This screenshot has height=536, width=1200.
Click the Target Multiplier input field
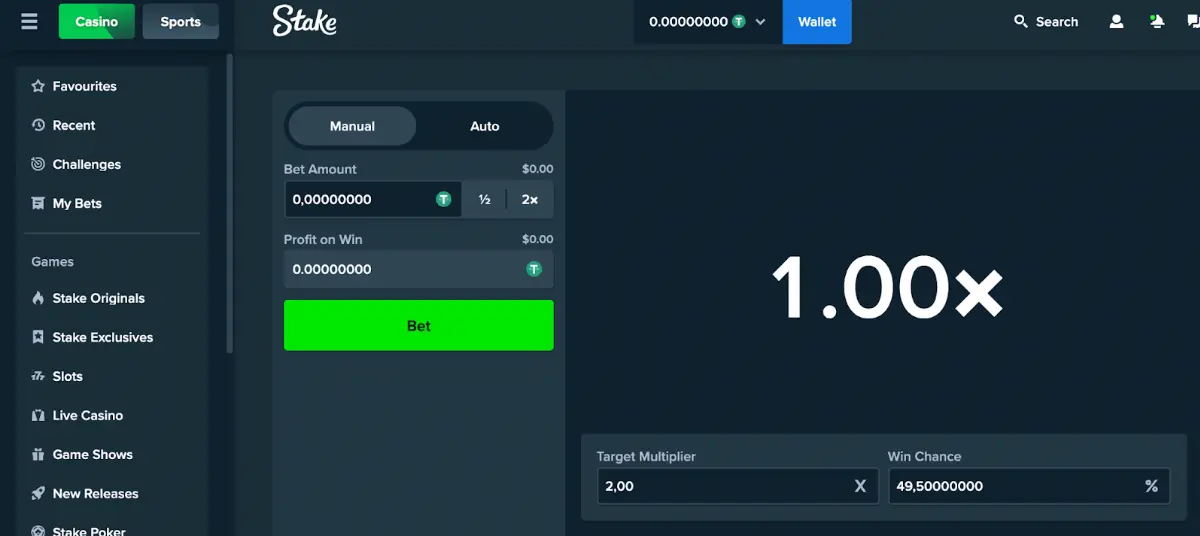[720, 486]
